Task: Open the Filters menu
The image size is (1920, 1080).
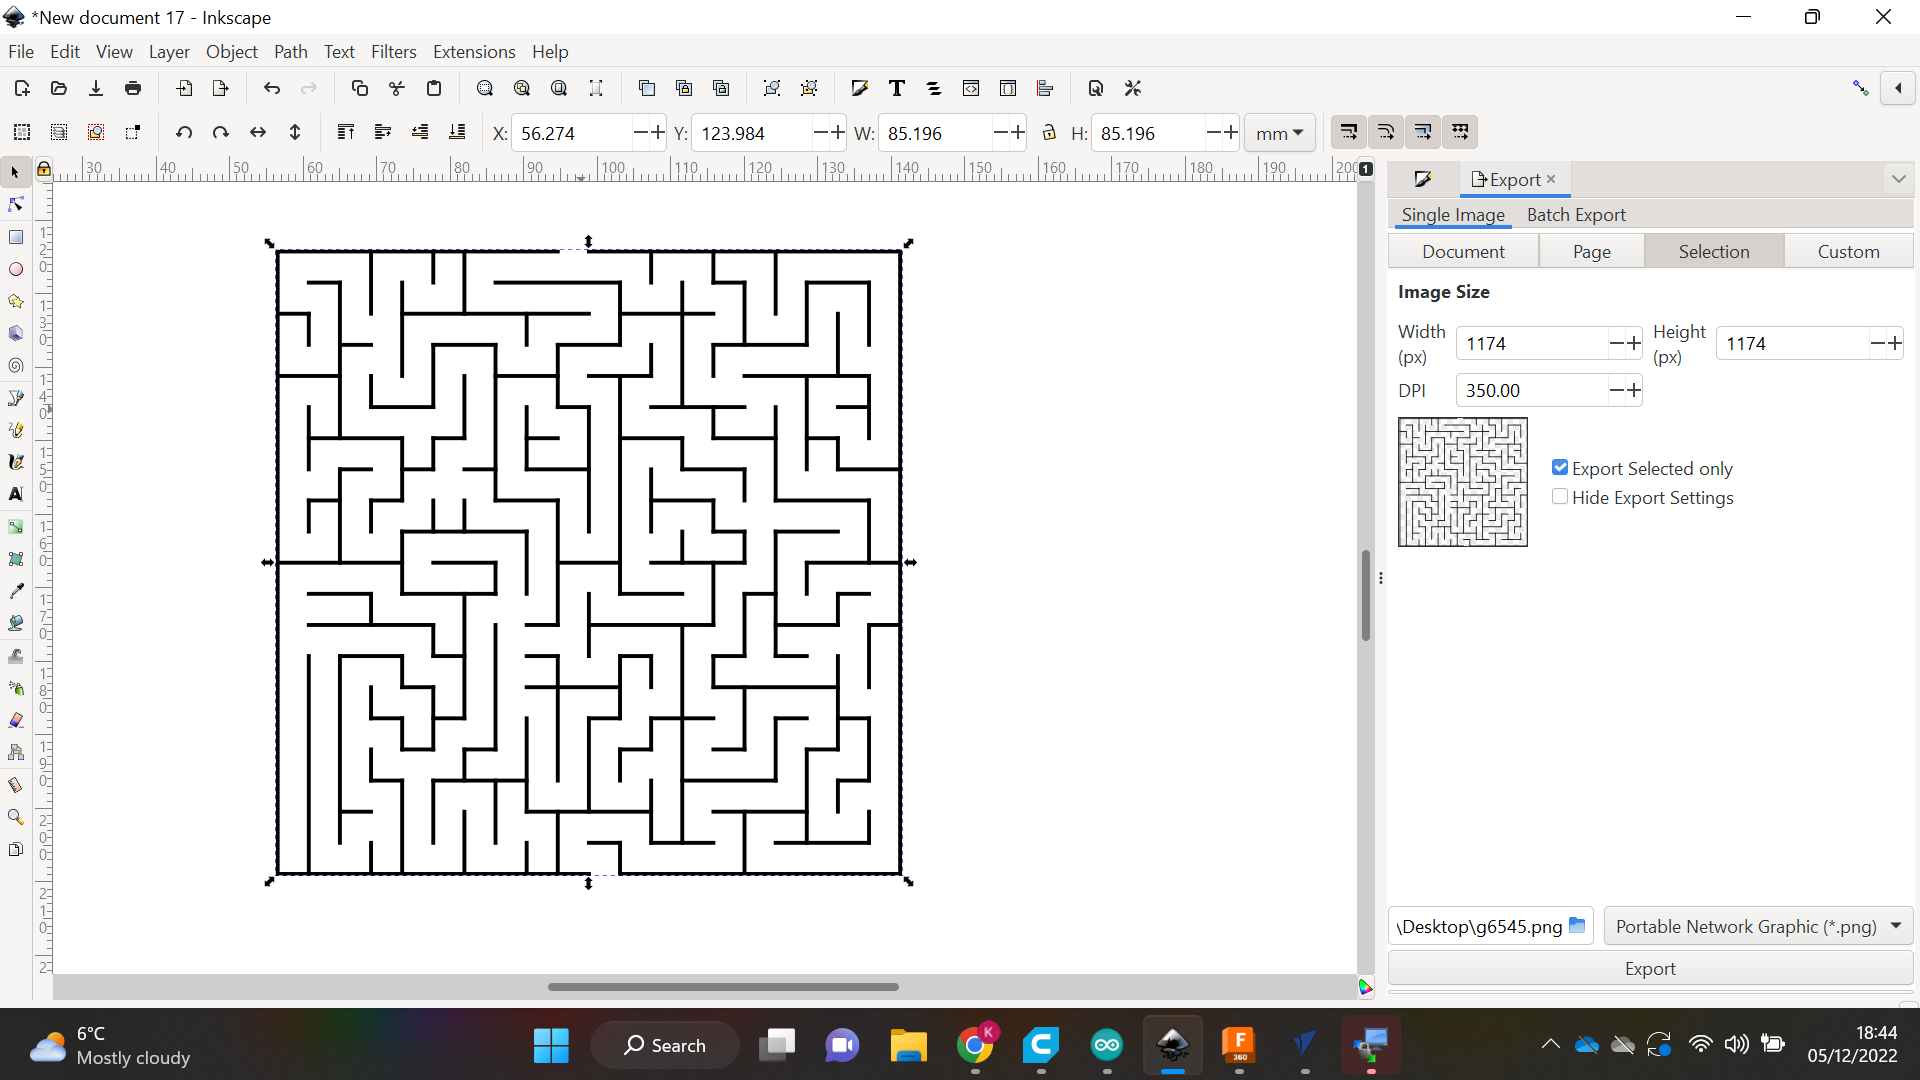Action: click(394, 51)
